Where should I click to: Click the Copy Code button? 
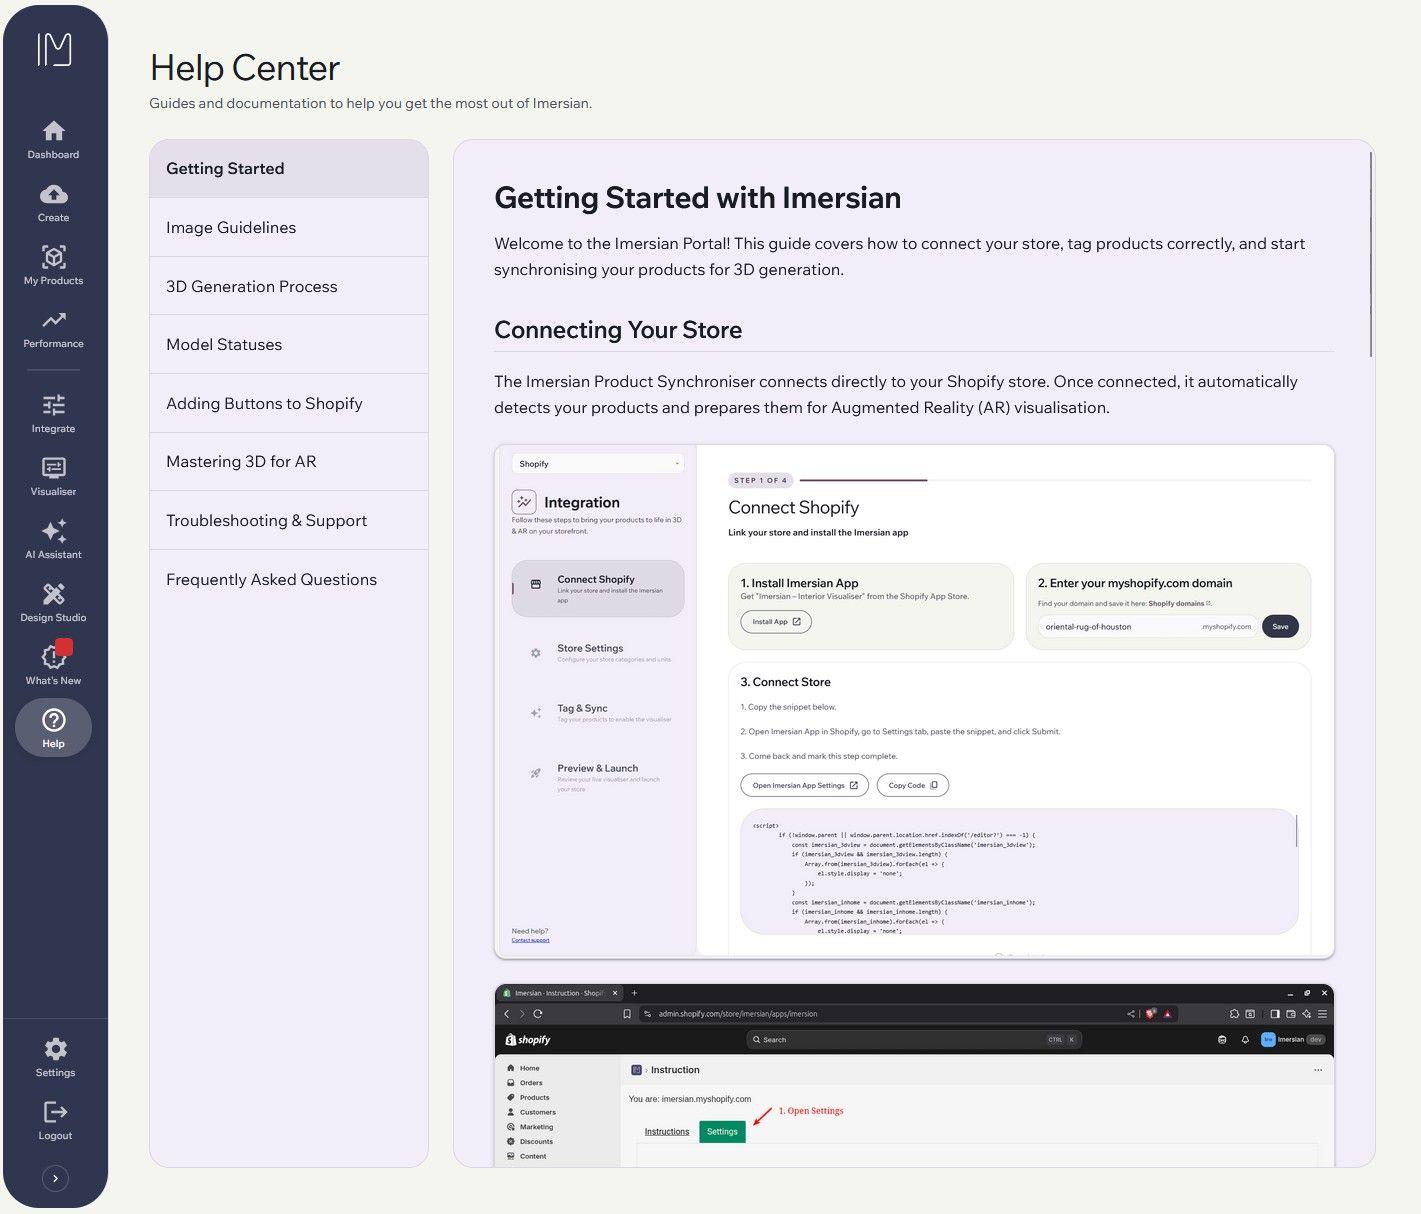point(913,786)
